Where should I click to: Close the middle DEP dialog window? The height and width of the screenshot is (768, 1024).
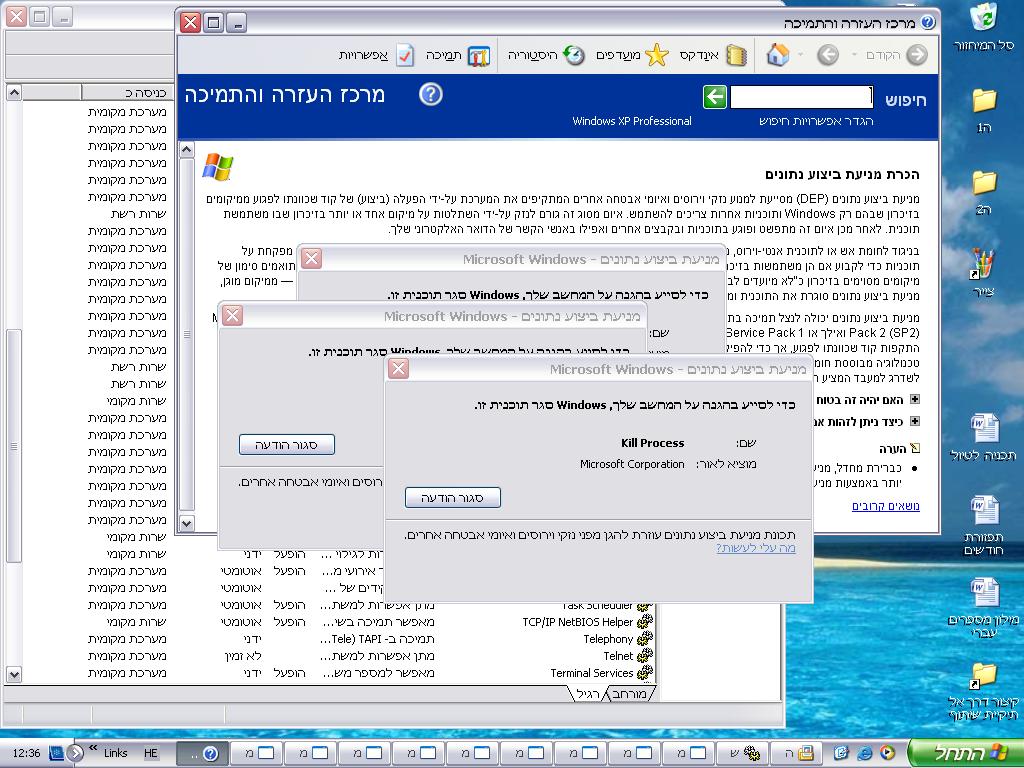[x=232, y=316]
